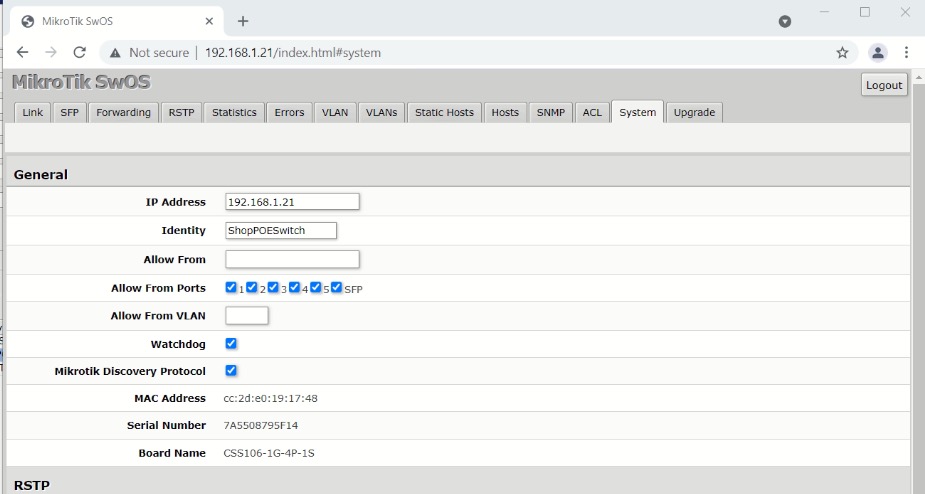Open the browser profile avatar menu

[x=878, y=53]
